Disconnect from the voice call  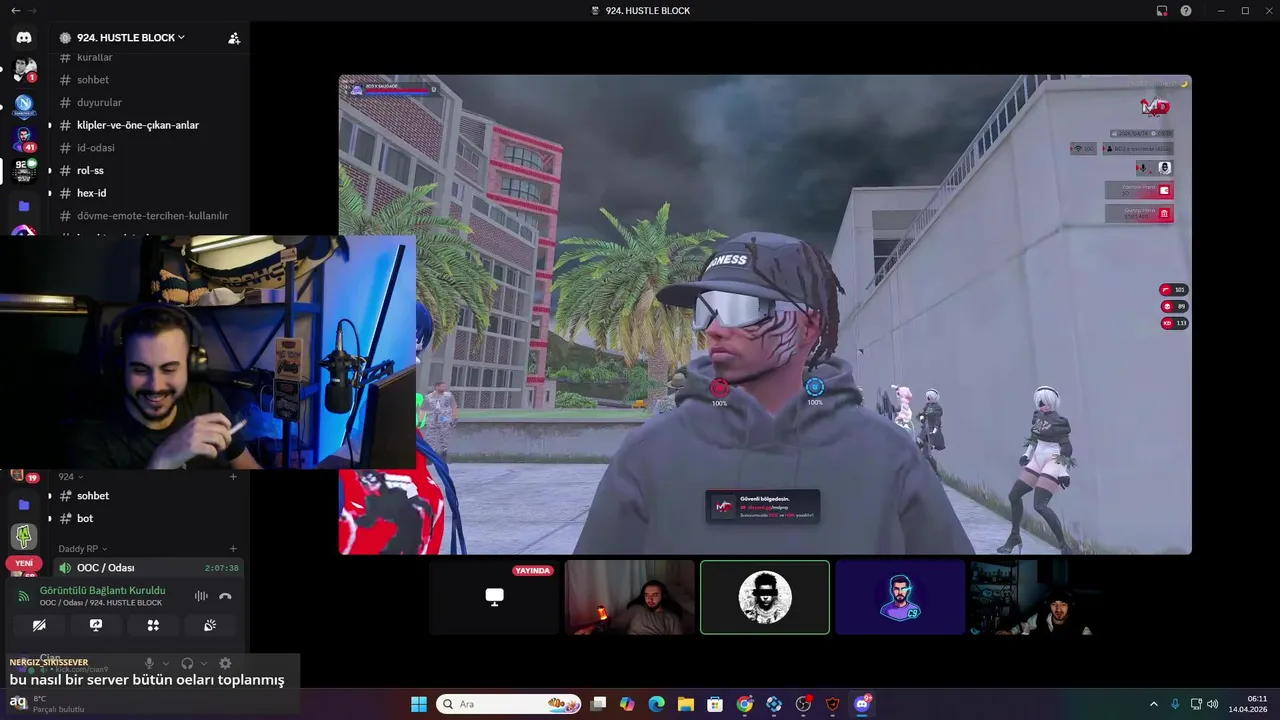pos(225,596)
